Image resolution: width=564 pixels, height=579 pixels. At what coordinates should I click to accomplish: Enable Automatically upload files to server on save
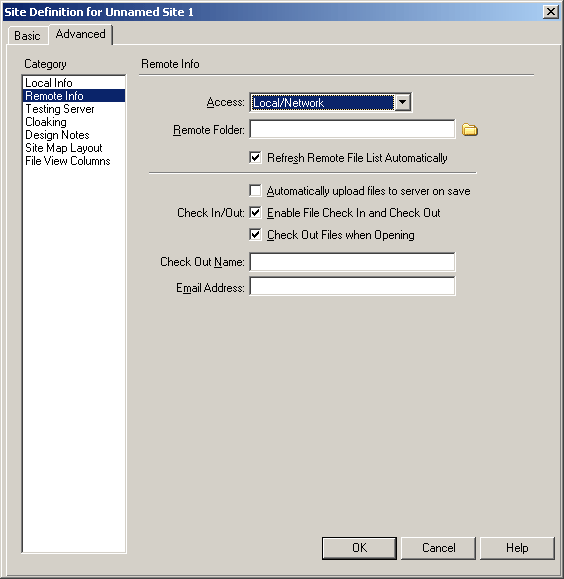tap(255, 191)
